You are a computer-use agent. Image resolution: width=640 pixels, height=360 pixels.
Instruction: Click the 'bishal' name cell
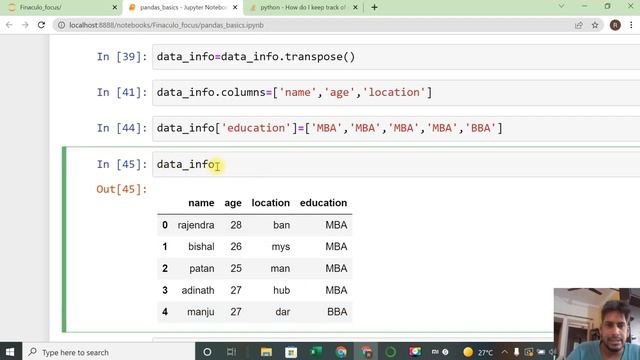[201, 247]
